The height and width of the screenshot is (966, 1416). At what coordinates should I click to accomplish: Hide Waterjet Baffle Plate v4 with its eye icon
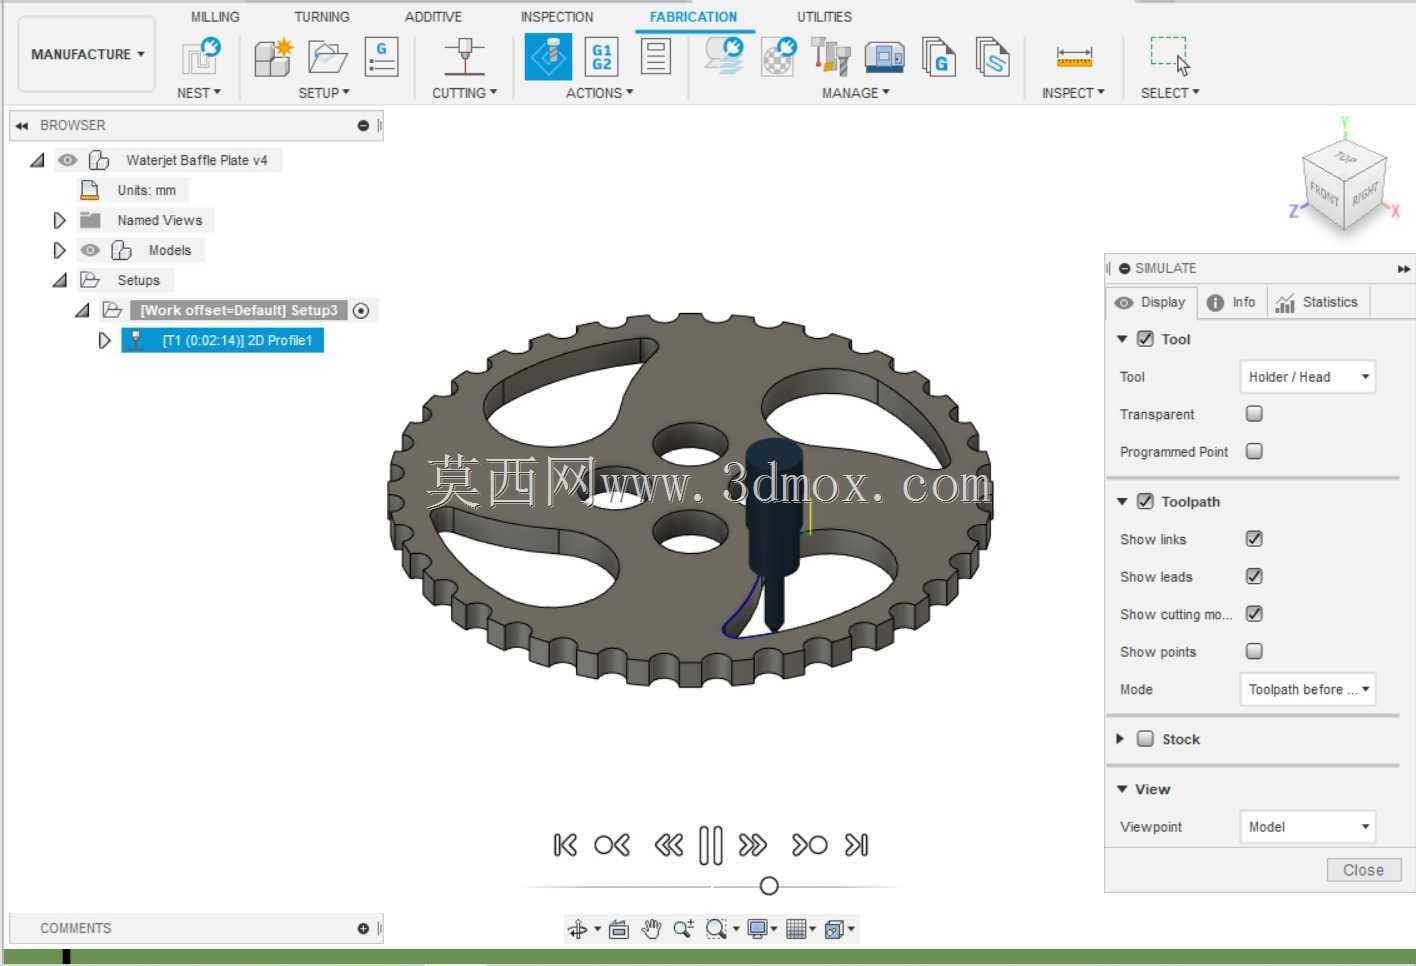67,160
